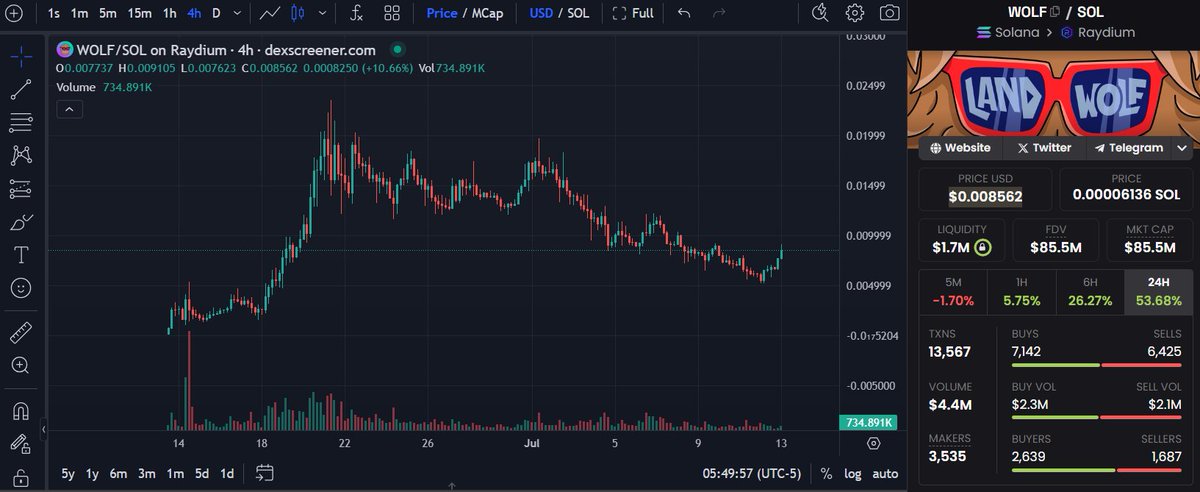Switch quote currency to SOL
Image resolution: width=1200 pixels, height=492 pixels.
pos(580,13)
